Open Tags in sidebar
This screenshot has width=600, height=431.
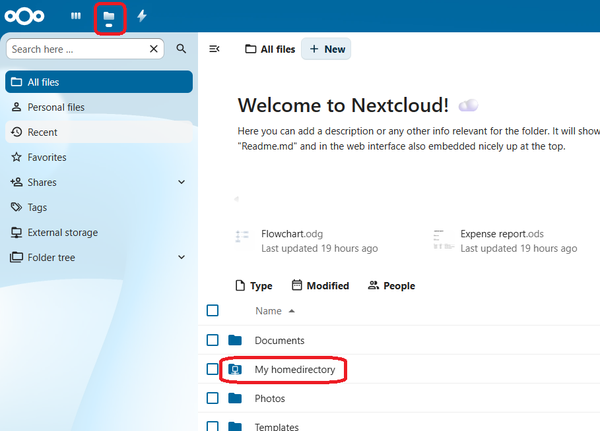(x=99, y=207)
